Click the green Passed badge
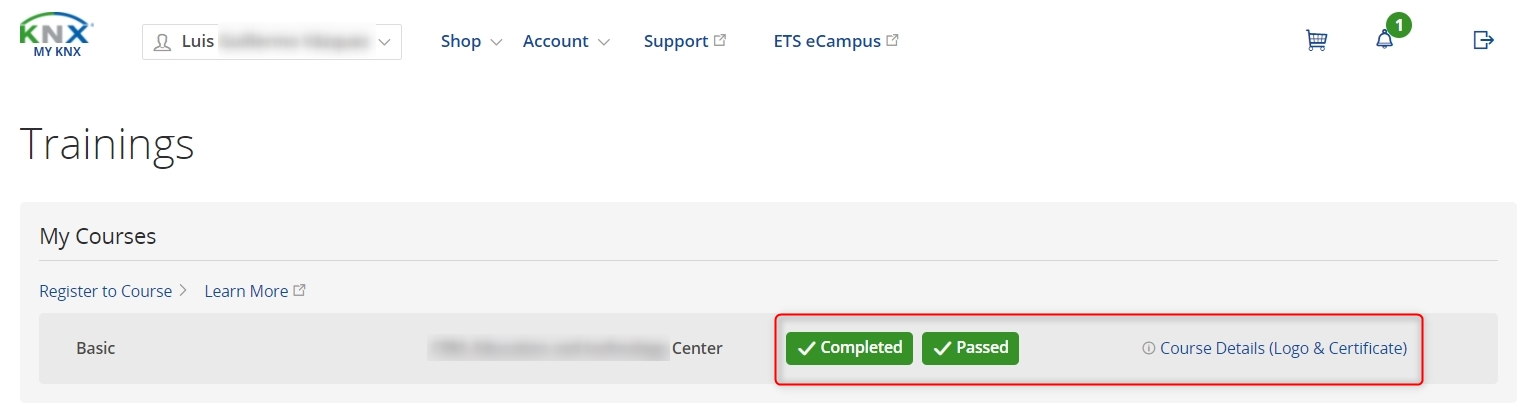The width and height of the screenshot is (1530, 419). tap(970, 348)
